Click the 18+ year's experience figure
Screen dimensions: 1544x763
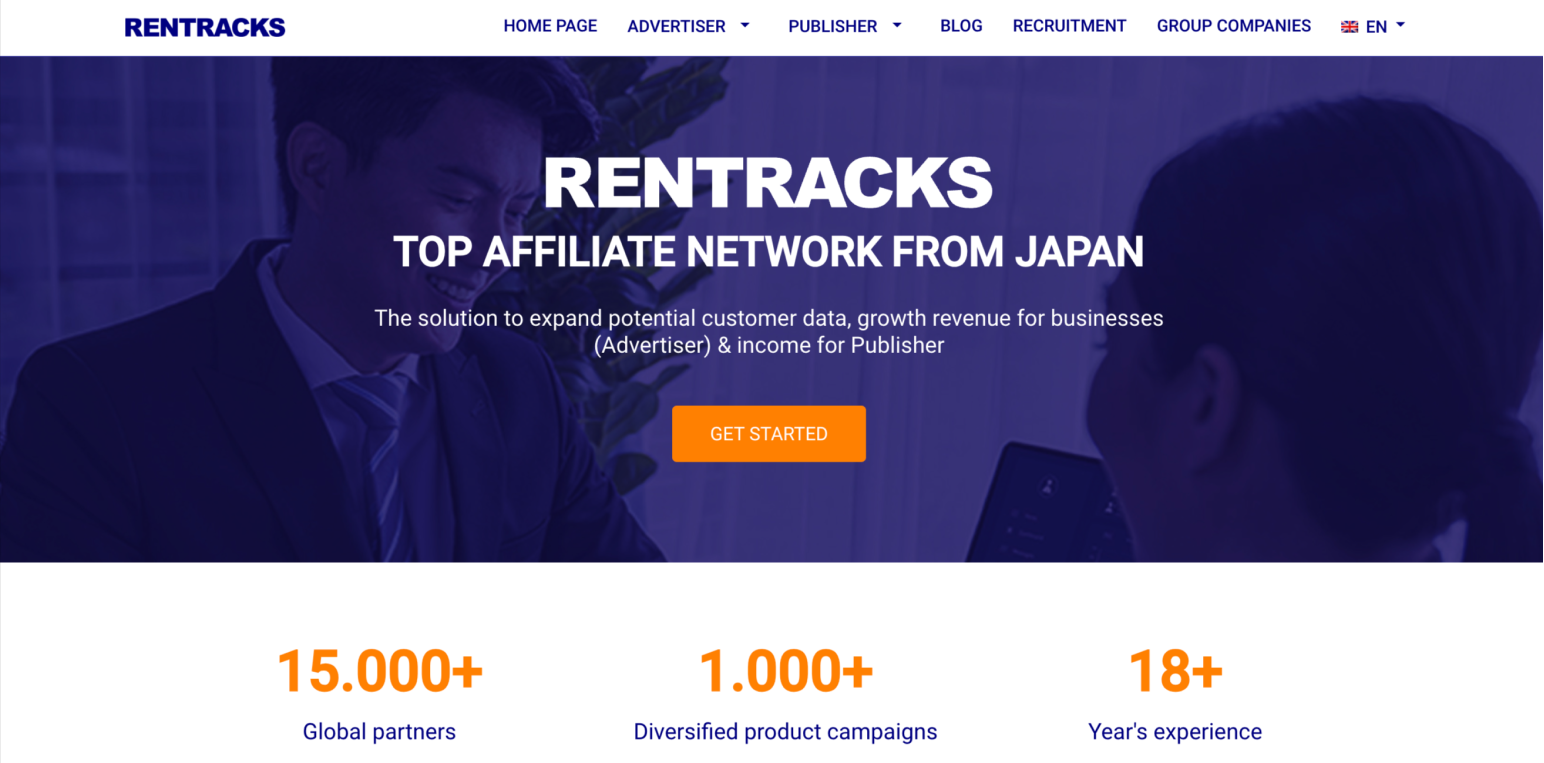pos(1174,670)
